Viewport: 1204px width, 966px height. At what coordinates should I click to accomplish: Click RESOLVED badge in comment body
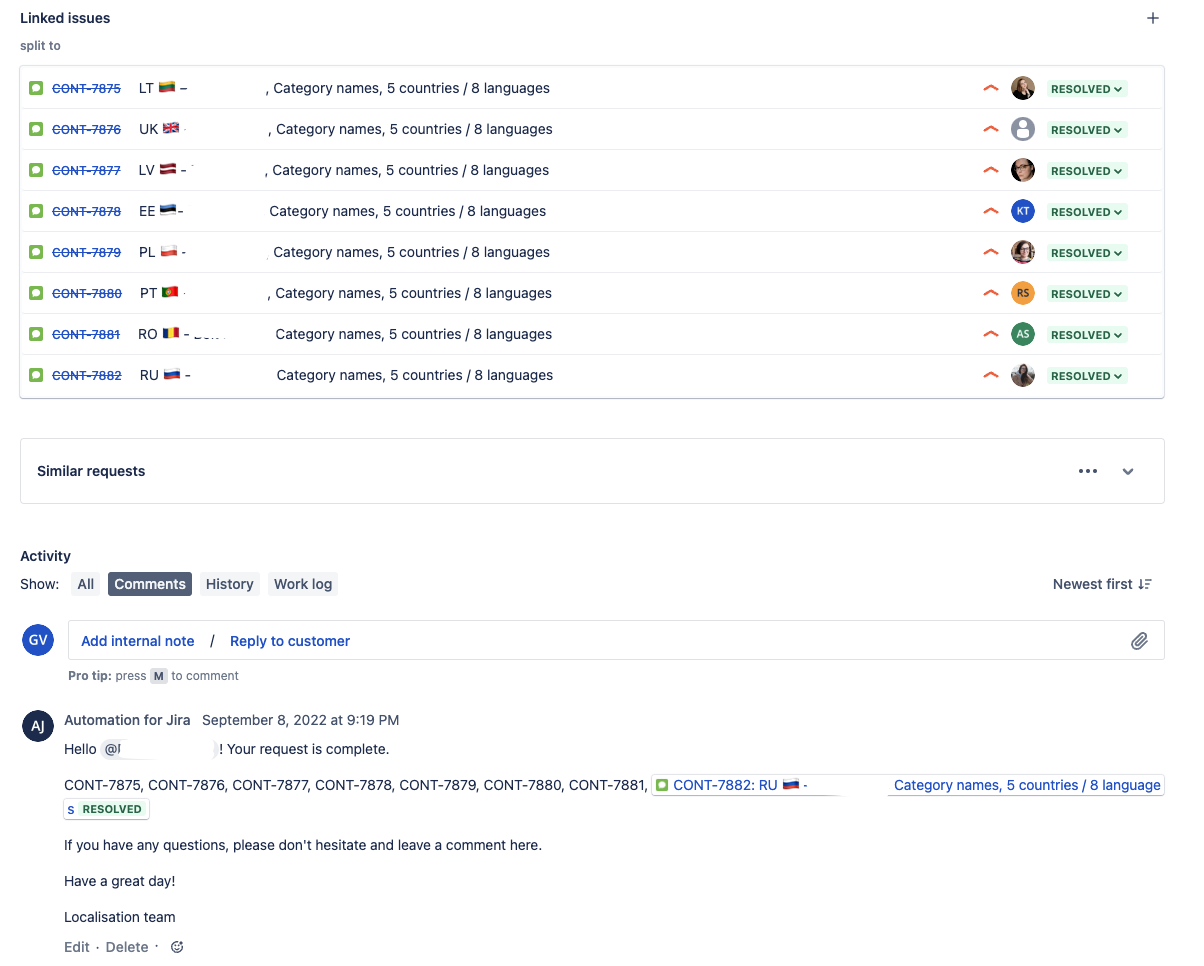pyautogui.click(x=112, y=809)
